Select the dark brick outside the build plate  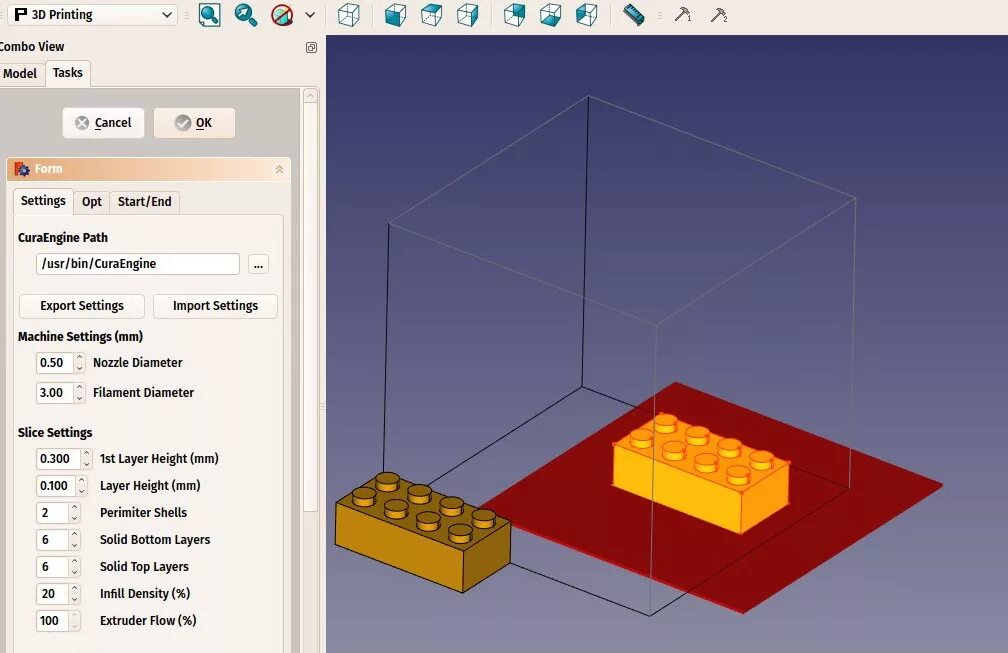click(x=422, y=532)
